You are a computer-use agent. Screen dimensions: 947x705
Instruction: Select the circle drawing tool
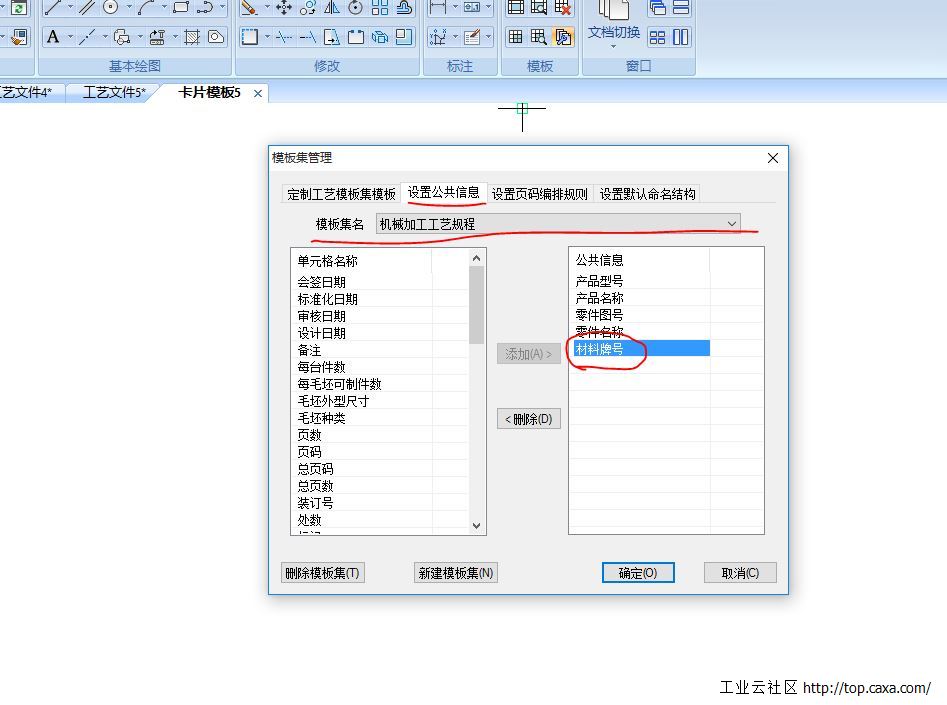[x=110, y=8]
